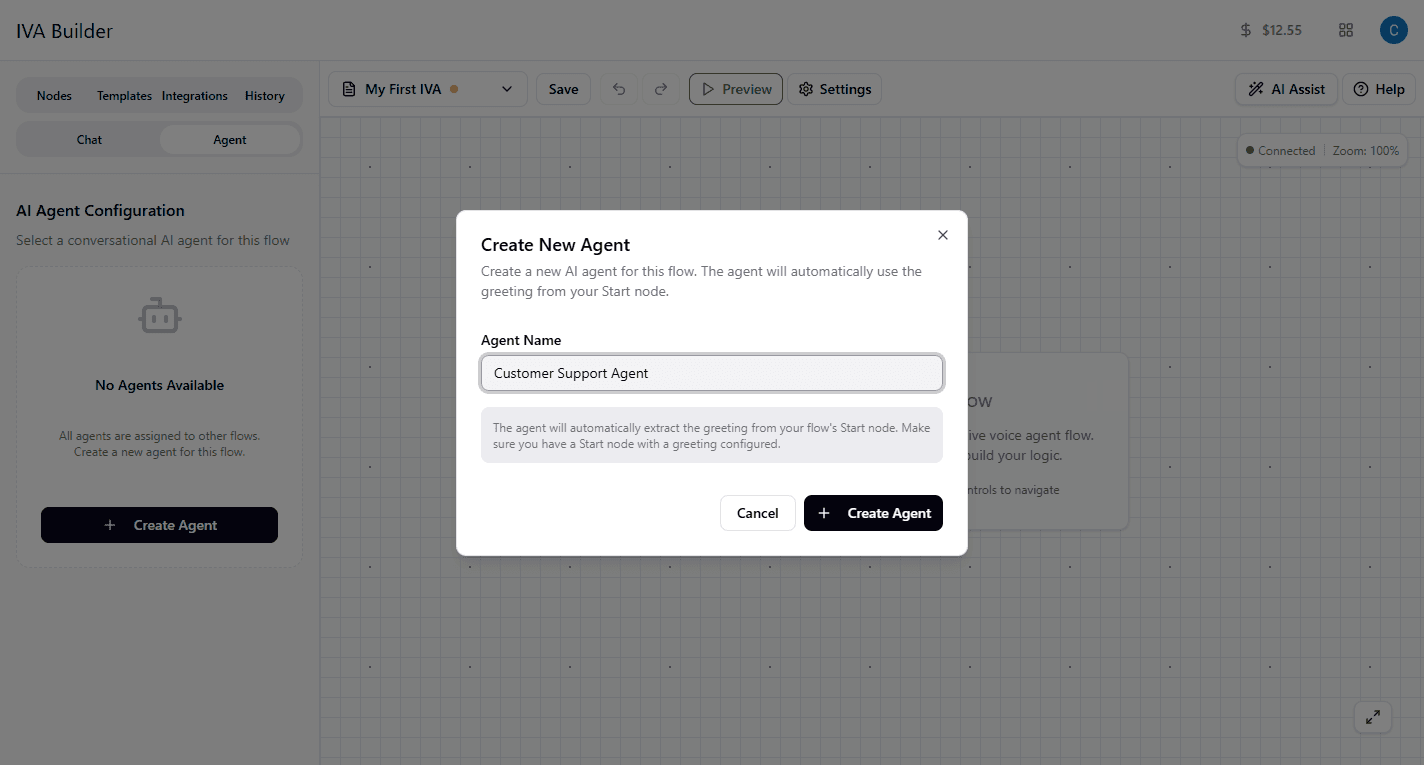Open the Integrations tab
This screenshot has height=765, width=1424.
pyautogui.click(x=194, y=95)
